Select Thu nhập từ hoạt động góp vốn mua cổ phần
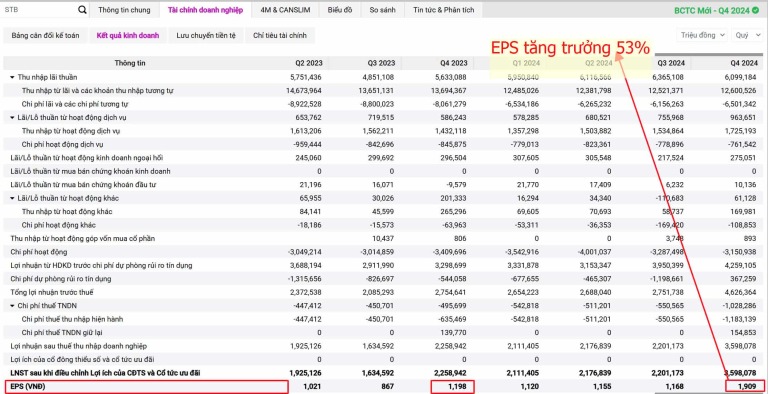The width and height of the screenshot is (768, 394). 82,239
